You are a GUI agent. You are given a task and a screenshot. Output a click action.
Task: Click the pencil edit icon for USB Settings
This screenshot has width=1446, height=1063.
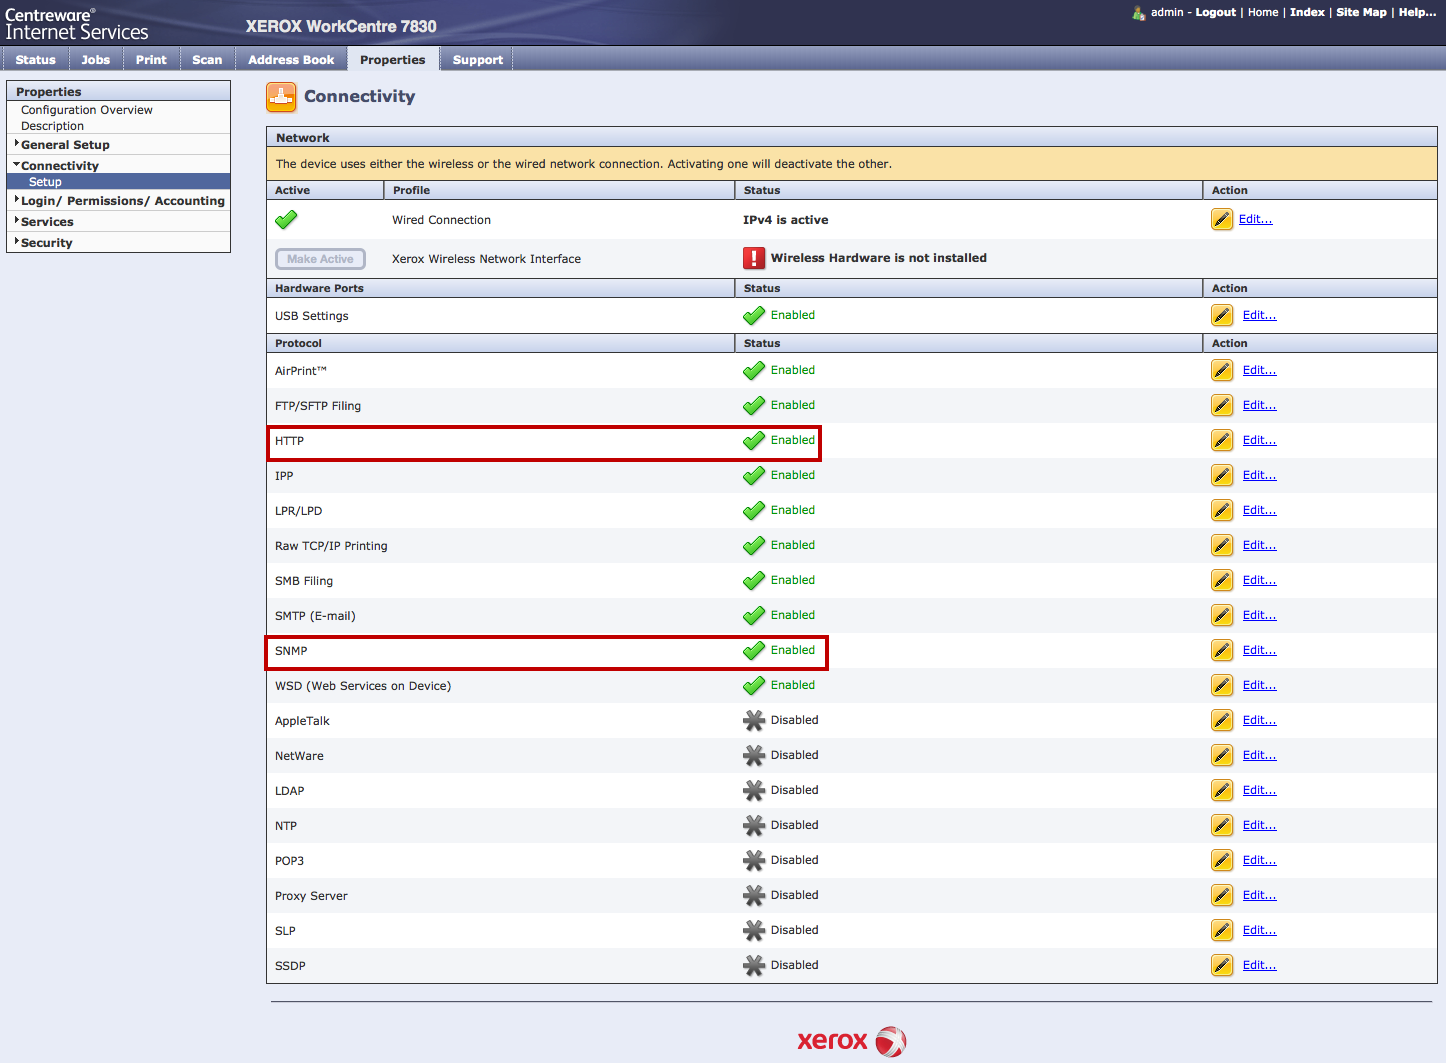(x=1222, y=316)
